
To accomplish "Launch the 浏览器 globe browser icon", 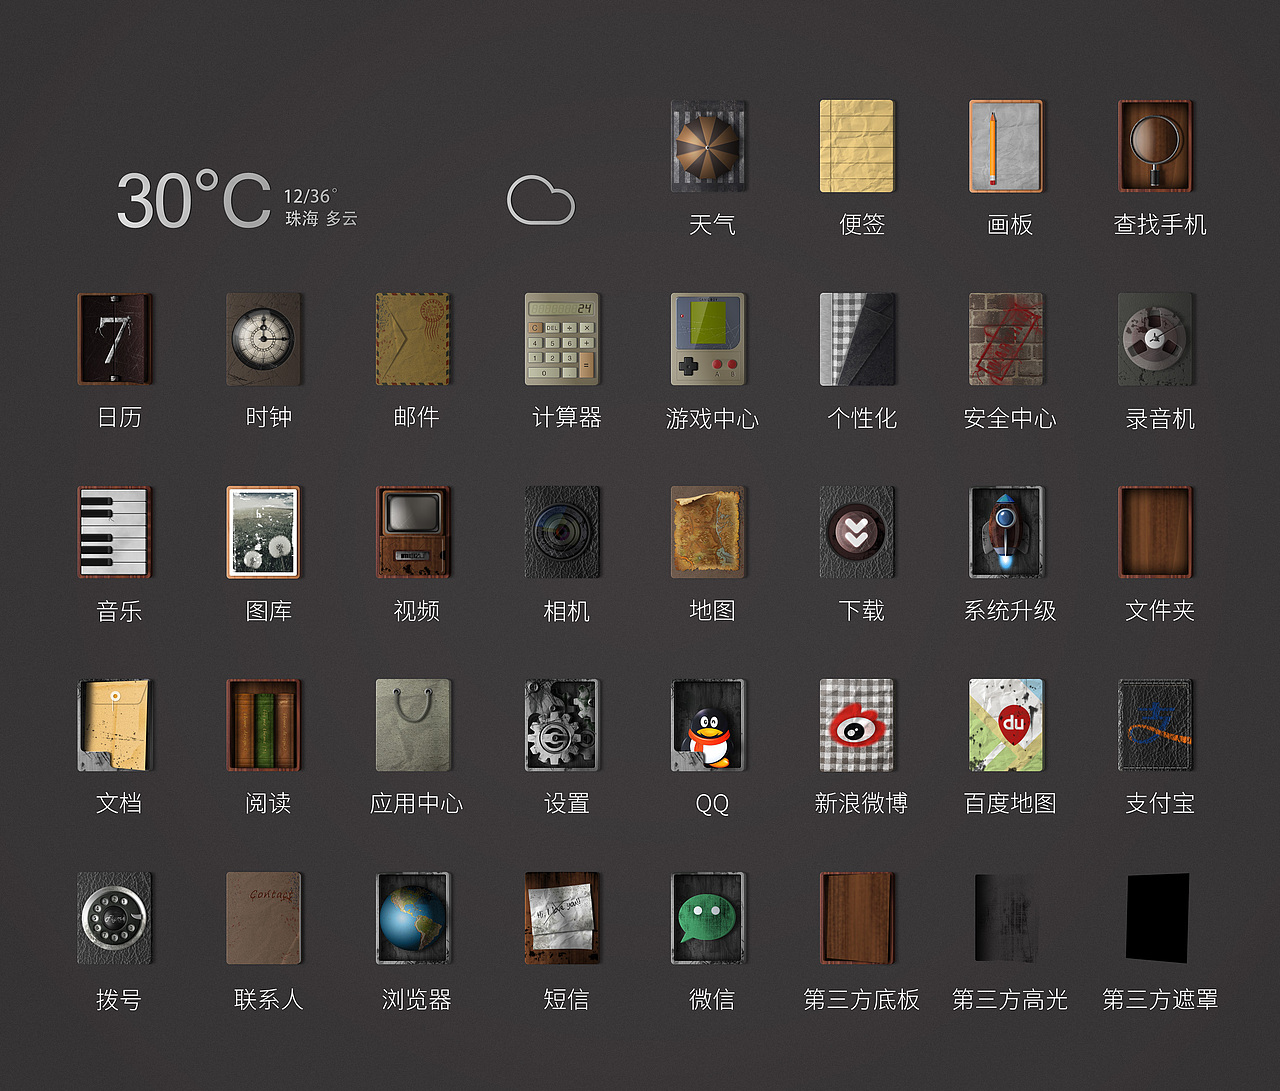I will pyautogui.click(x=413, y=918).
